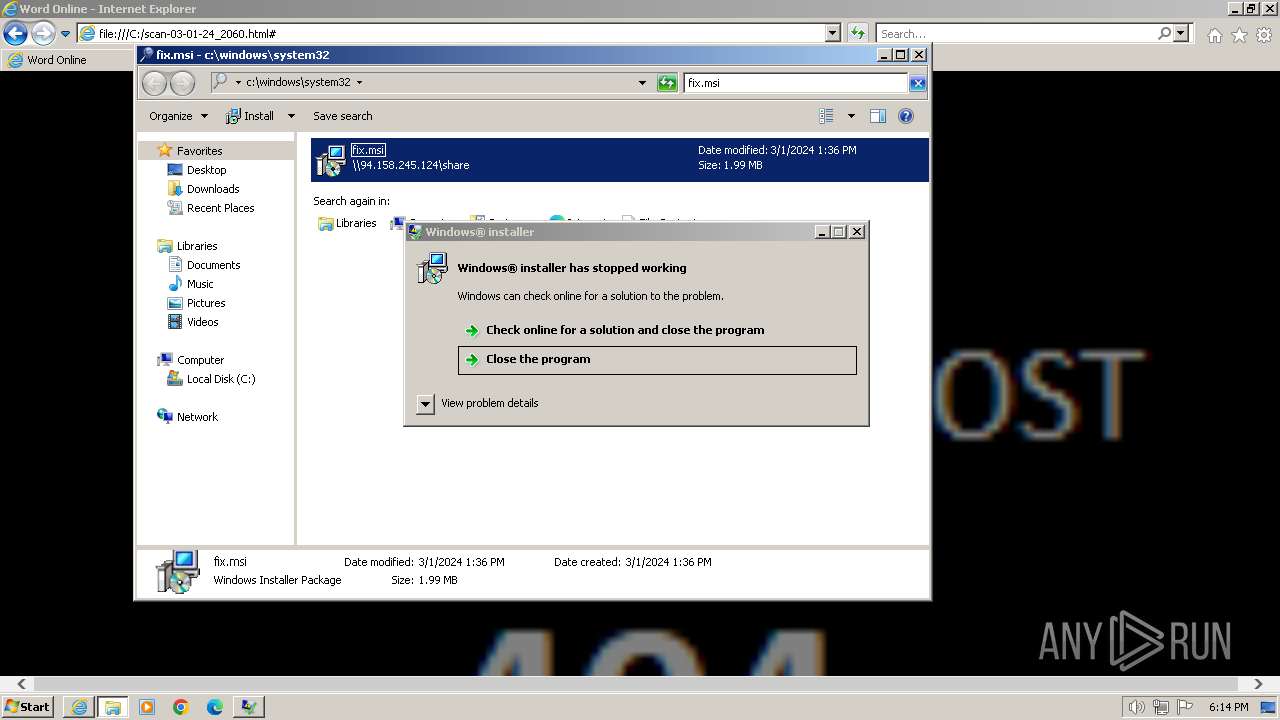Expand previous locations in Explorer address bar
Image resolution: width=1280 pixels, height=720 pixels.
(x=642, y=83)
